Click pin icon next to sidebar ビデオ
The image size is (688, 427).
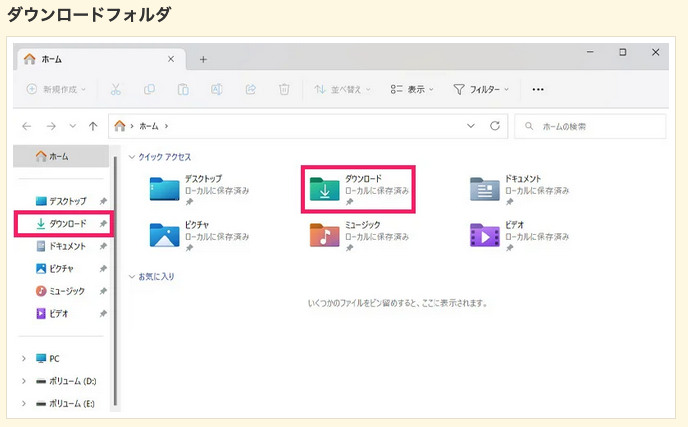(x=103, y=313)
